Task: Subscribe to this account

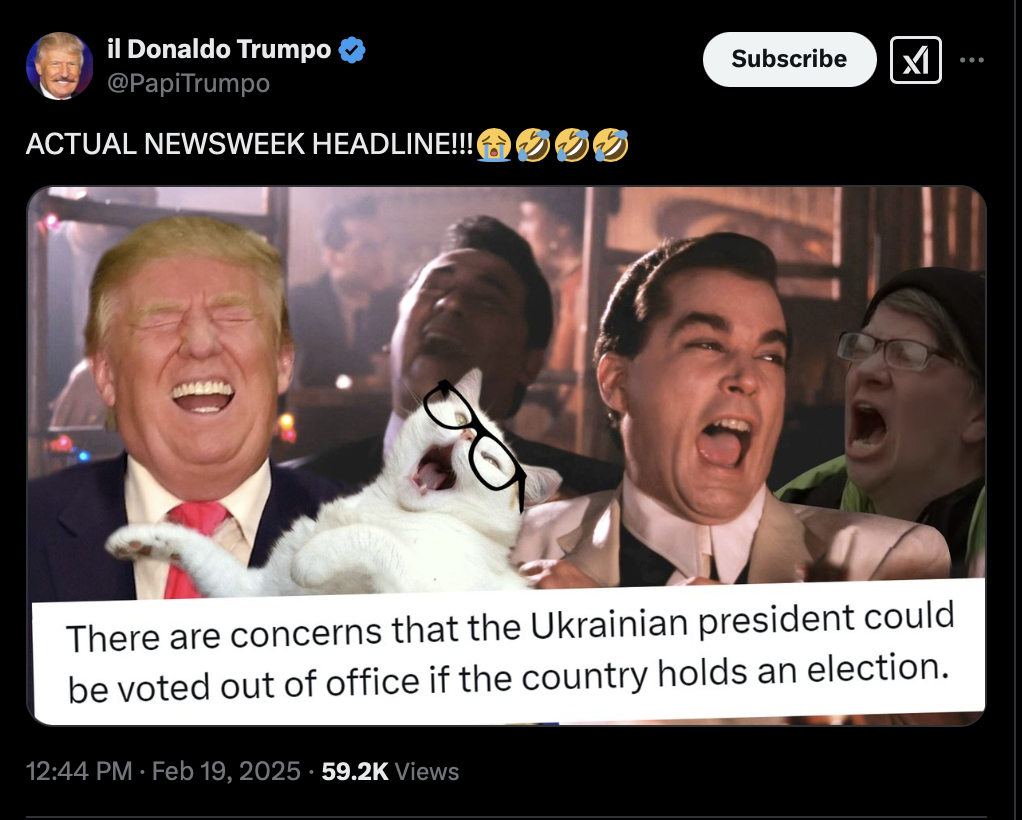Action: pyautogui.click(x=789, y=59)
